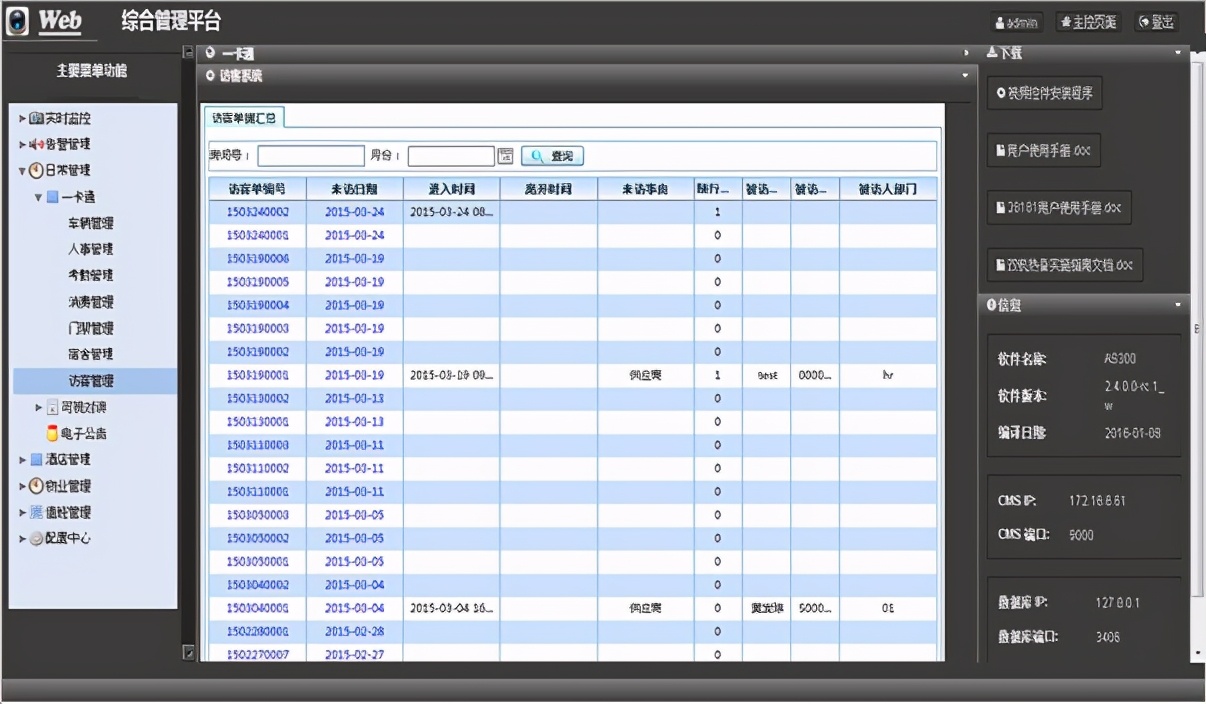1206x704 pixels.
Task: Click the 单据号 text input field
Action: (x=311, y=156)
